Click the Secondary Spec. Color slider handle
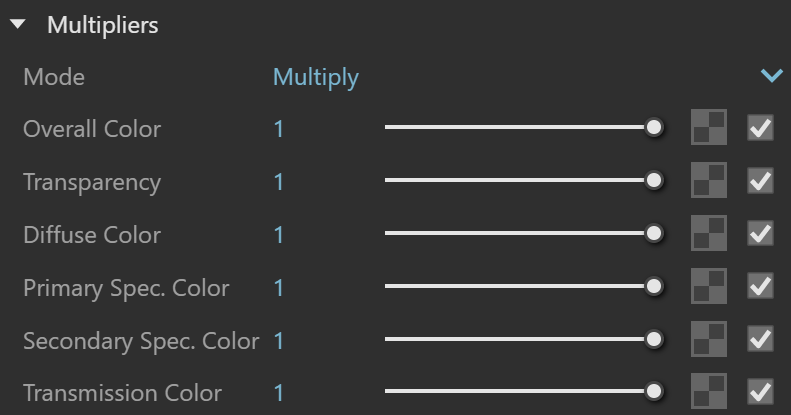The width and height of the screenshot is (791, 415). [654, 339]
